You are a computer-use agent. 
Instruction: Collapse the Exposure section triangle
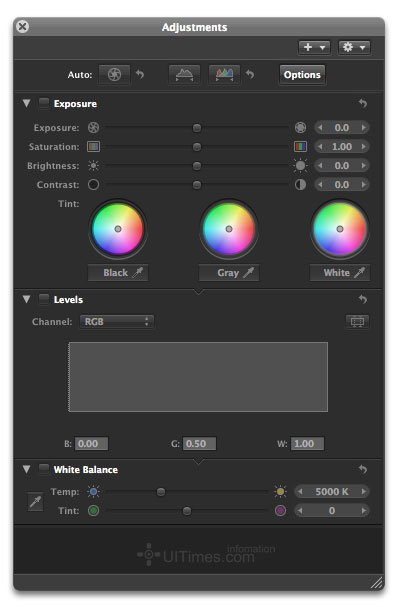(26, 103)
